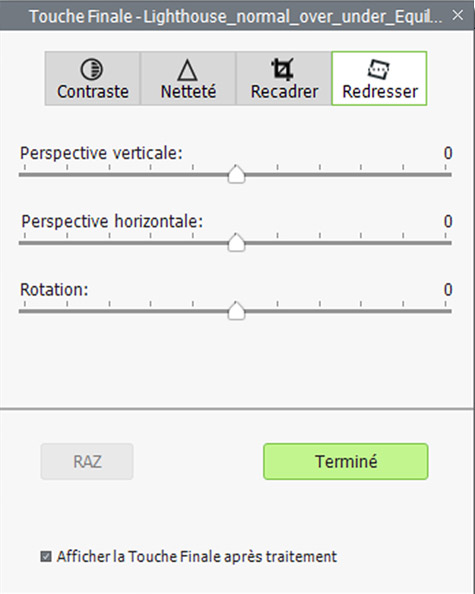Open the Netteté tab label
Viewport: 475px width, 594px height.
(x=188, y=92)
